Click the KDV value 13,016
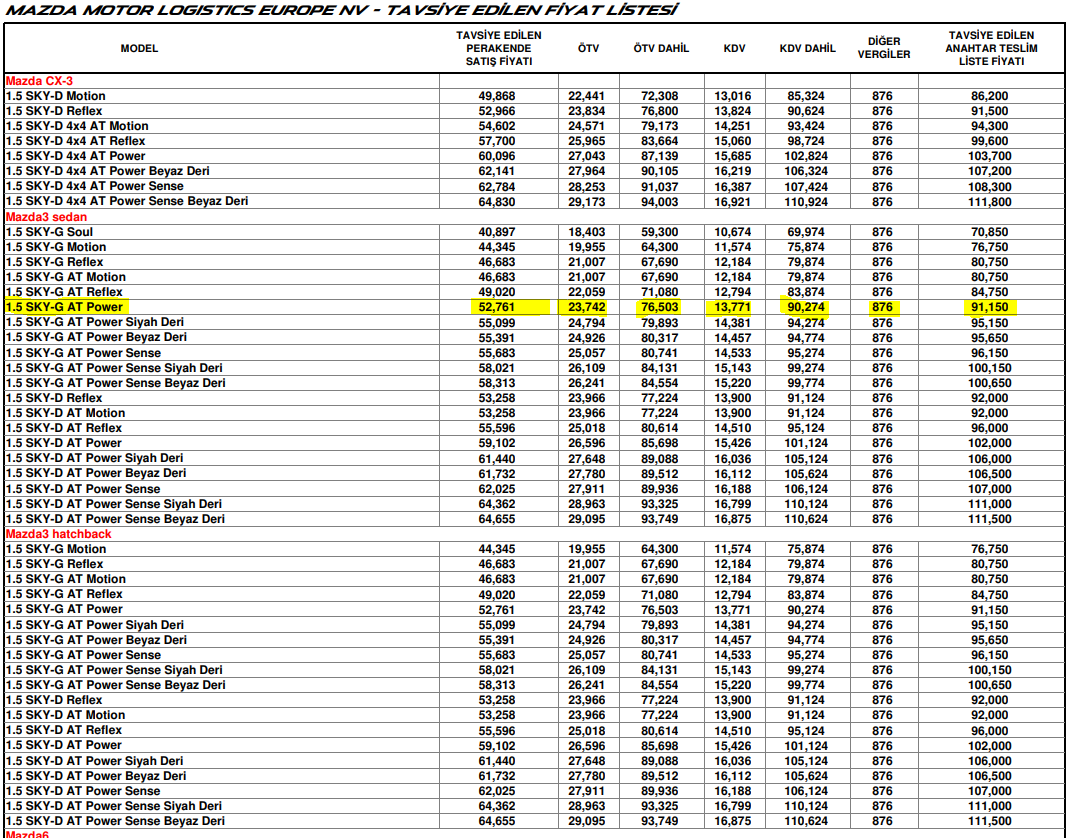 click(732, 96)
